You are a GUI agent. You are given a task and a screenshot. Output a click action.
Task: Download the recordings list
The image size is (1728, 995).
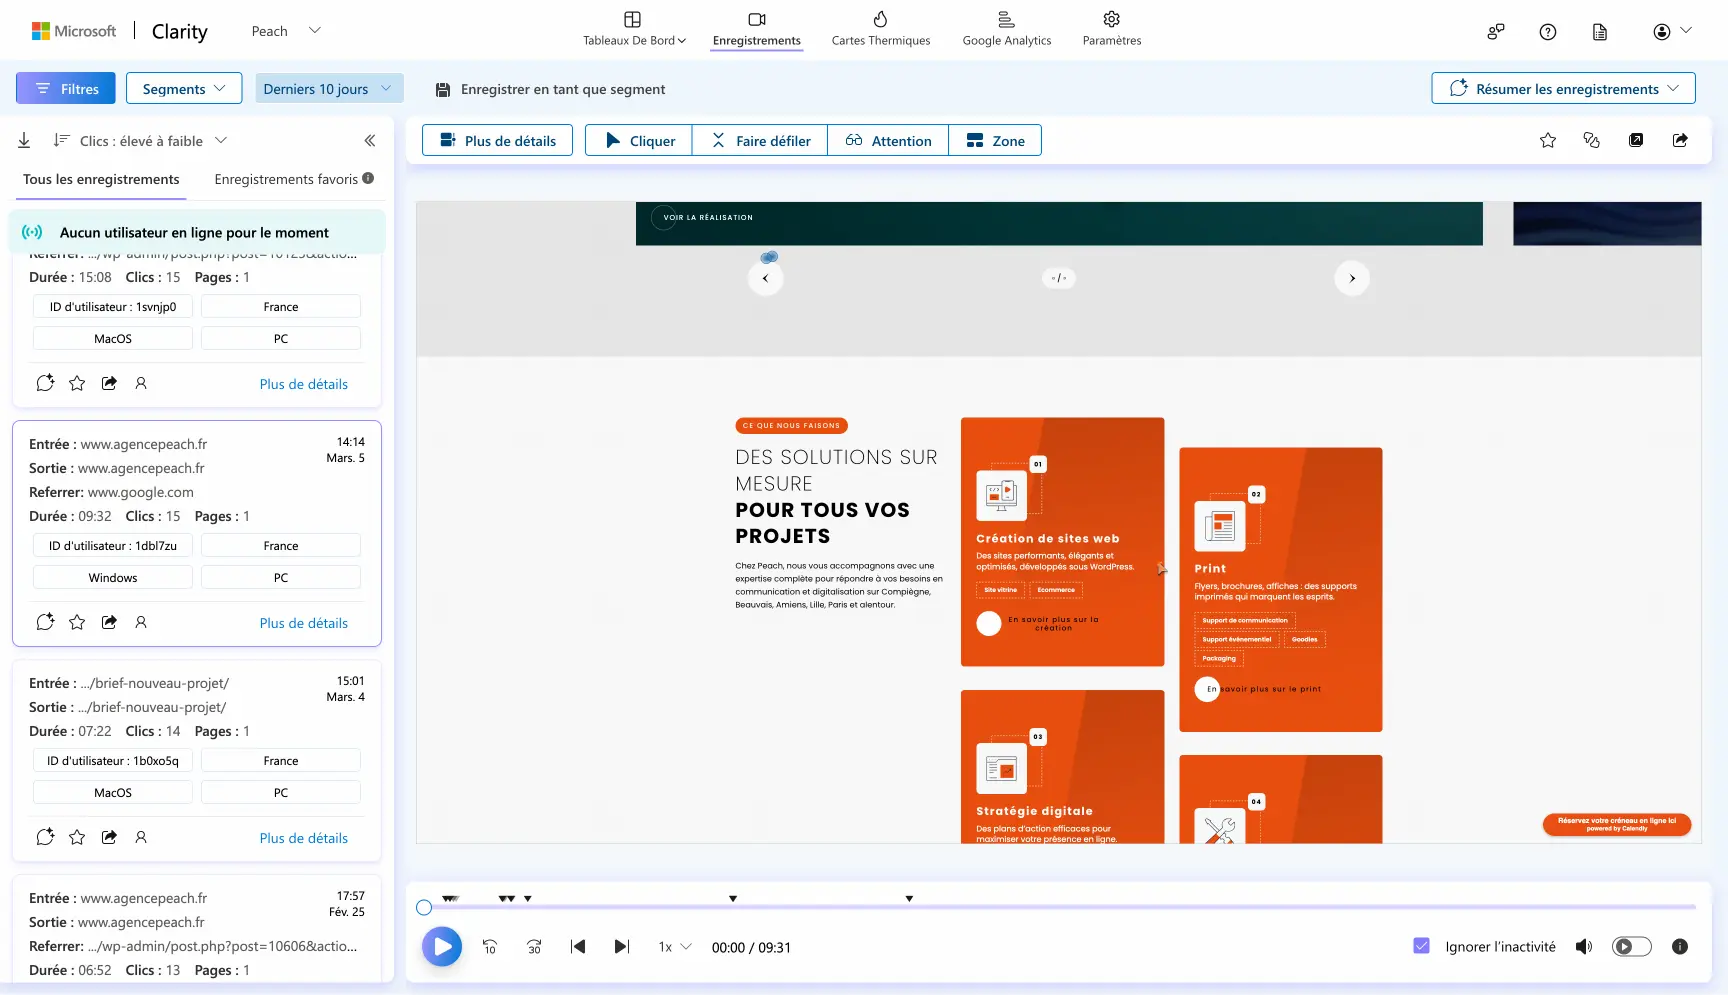24,141
